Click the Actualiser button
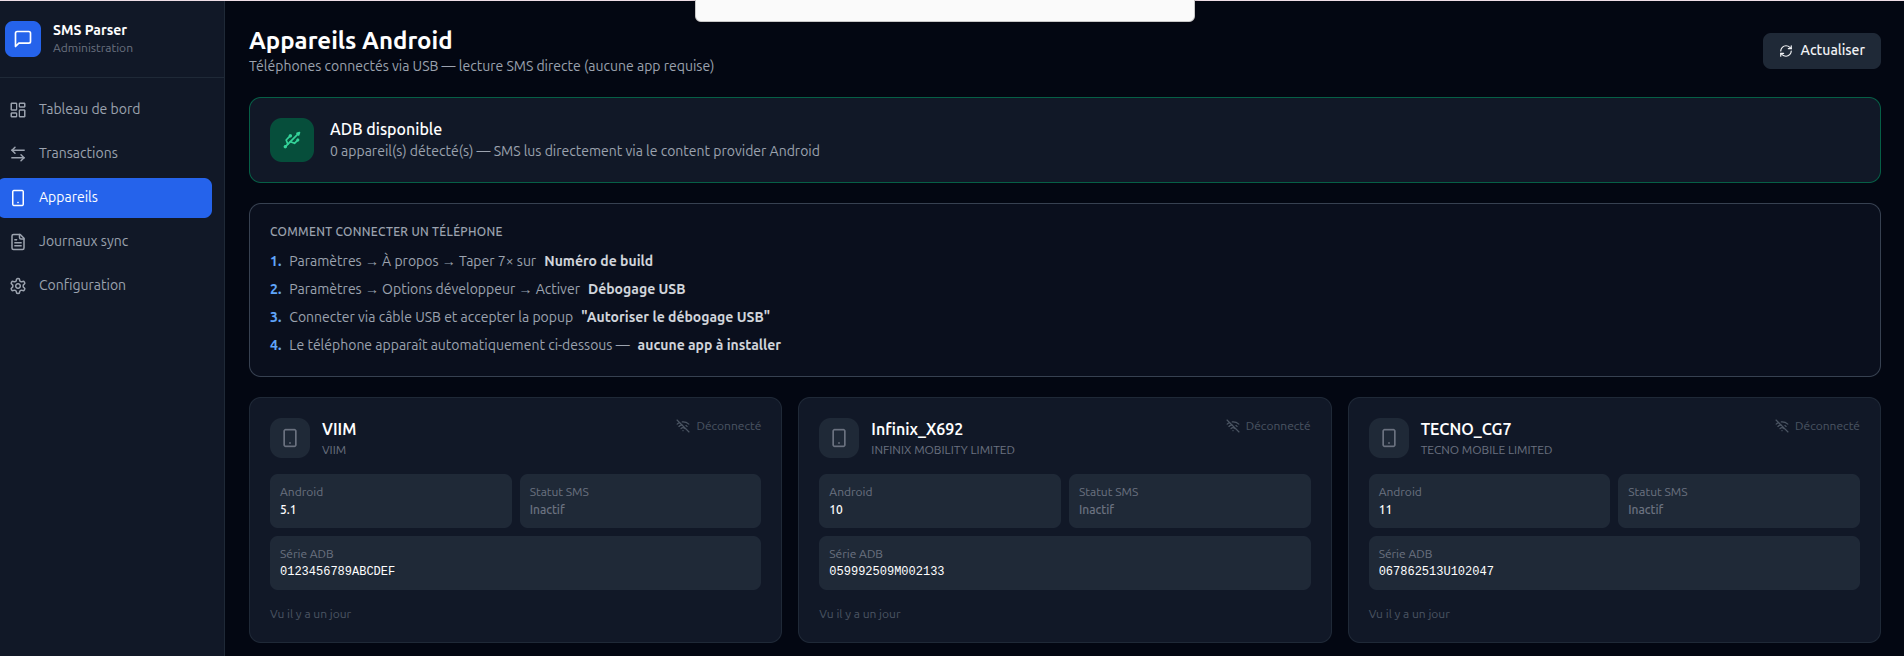Screen dimensions: 1904x656 point(1821,51)
